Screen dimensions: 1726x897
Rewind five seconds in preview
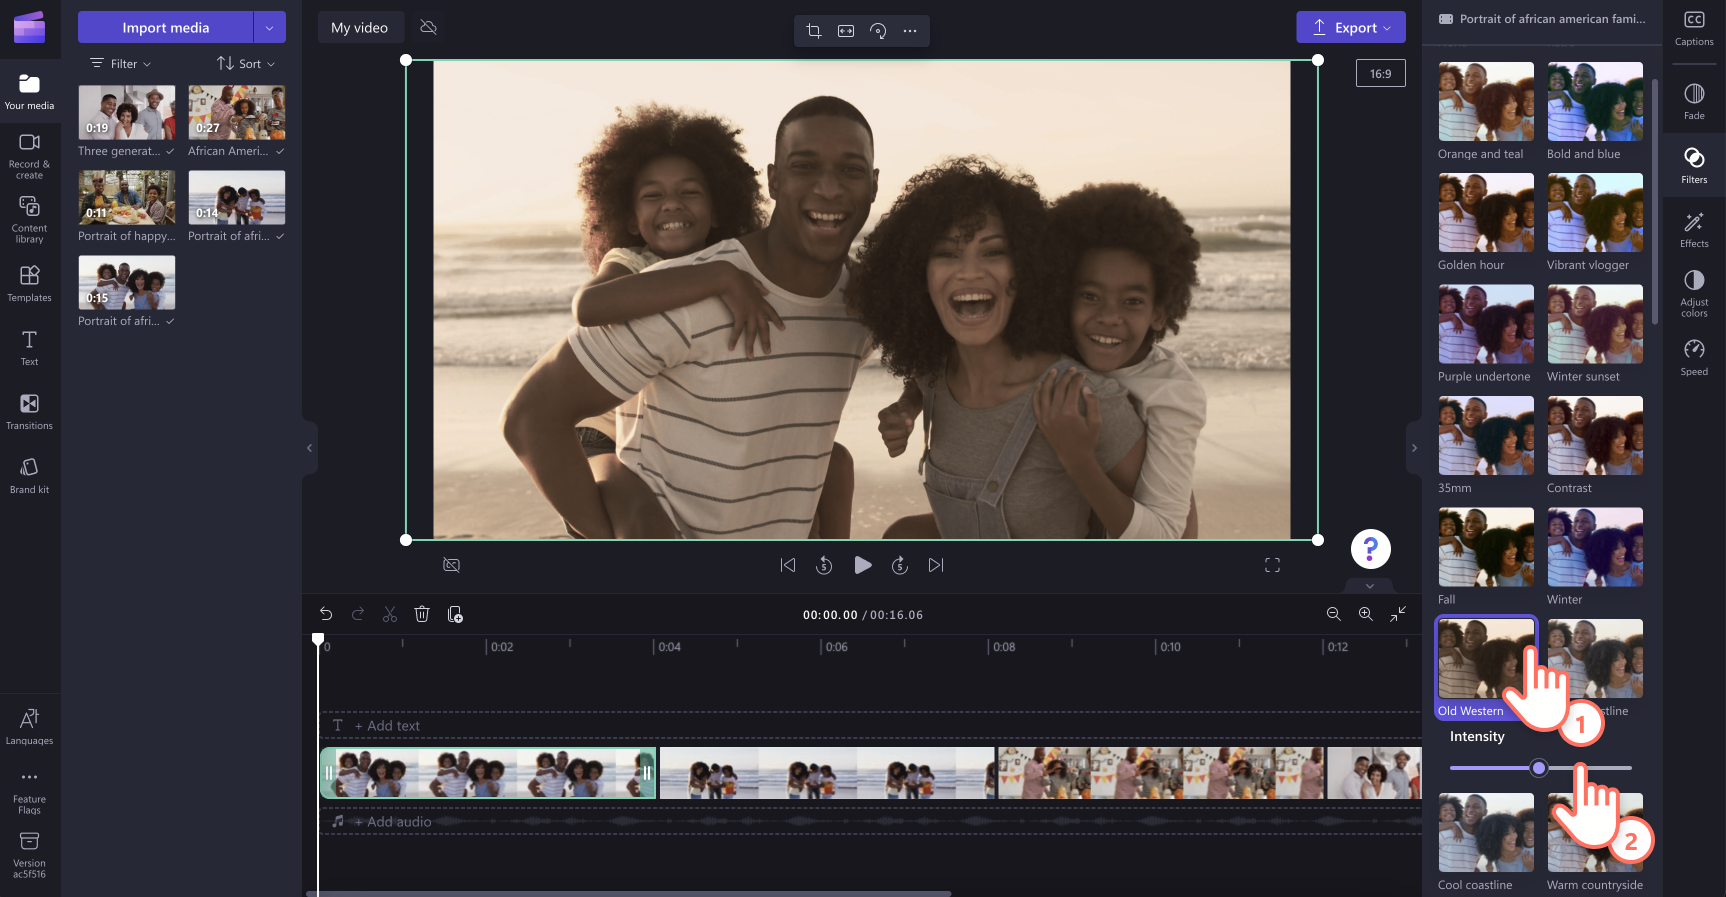(x=824, y=565)
